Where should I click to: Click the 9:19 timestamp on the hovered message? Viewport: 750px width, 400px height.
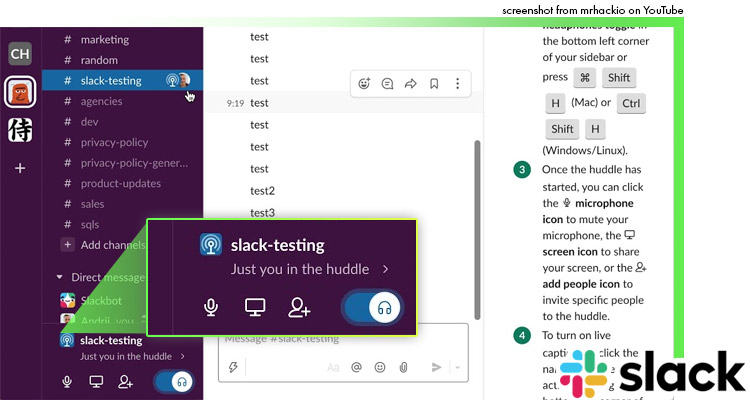click(x=235, y=103)
